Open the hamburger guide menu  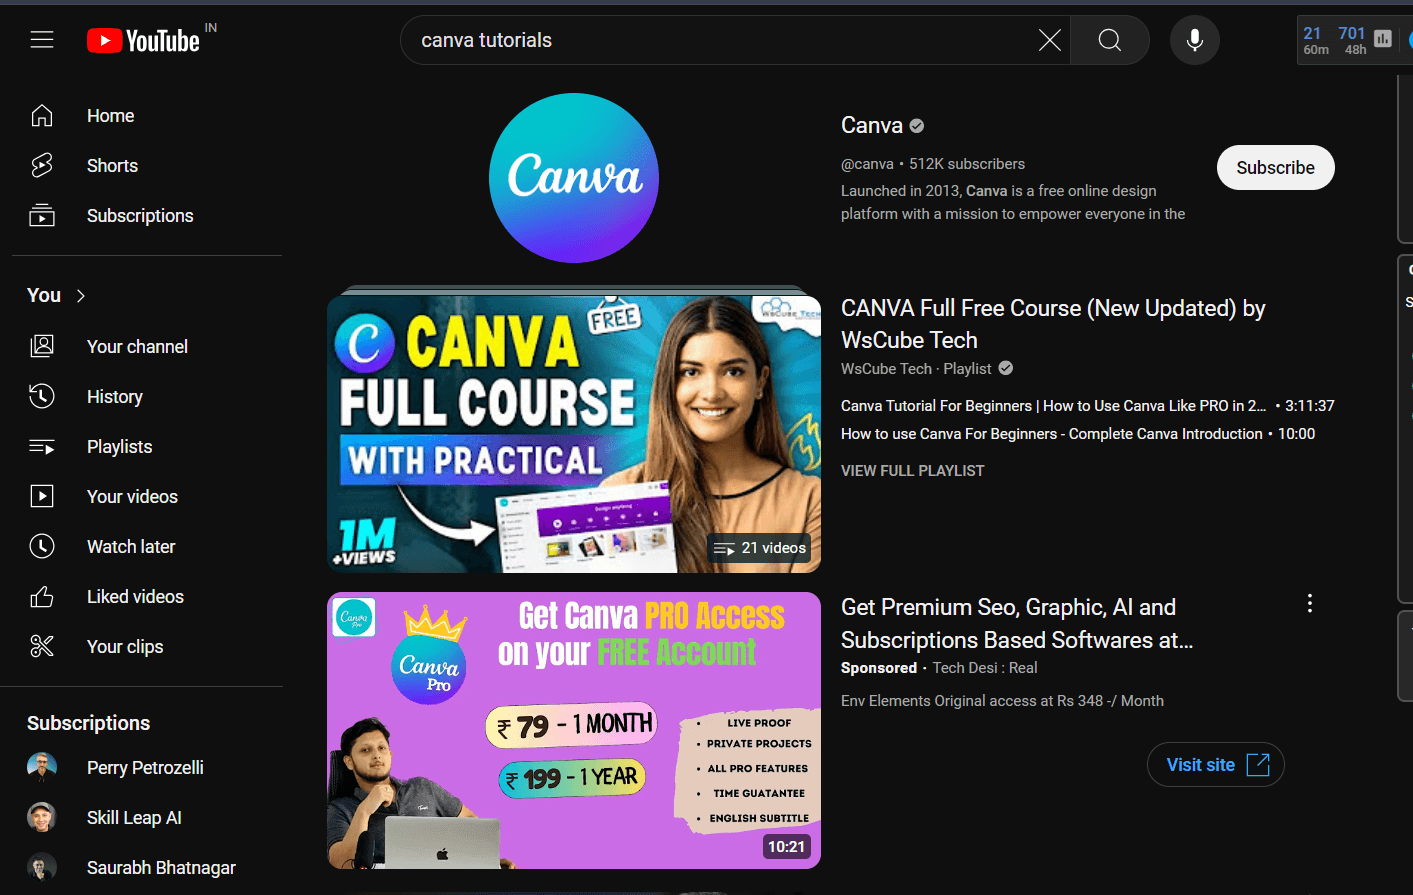(x=42, y=40)
